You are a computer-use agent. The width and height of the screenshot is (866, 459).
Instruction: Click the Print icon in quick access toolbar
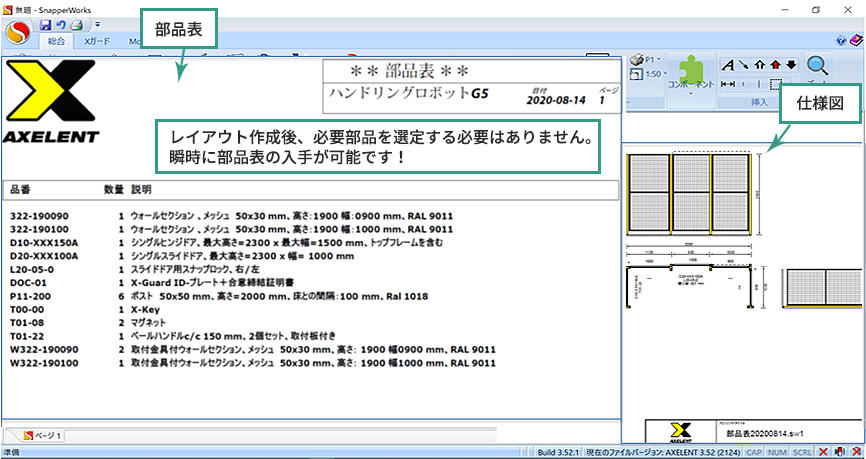coord(77,24)
